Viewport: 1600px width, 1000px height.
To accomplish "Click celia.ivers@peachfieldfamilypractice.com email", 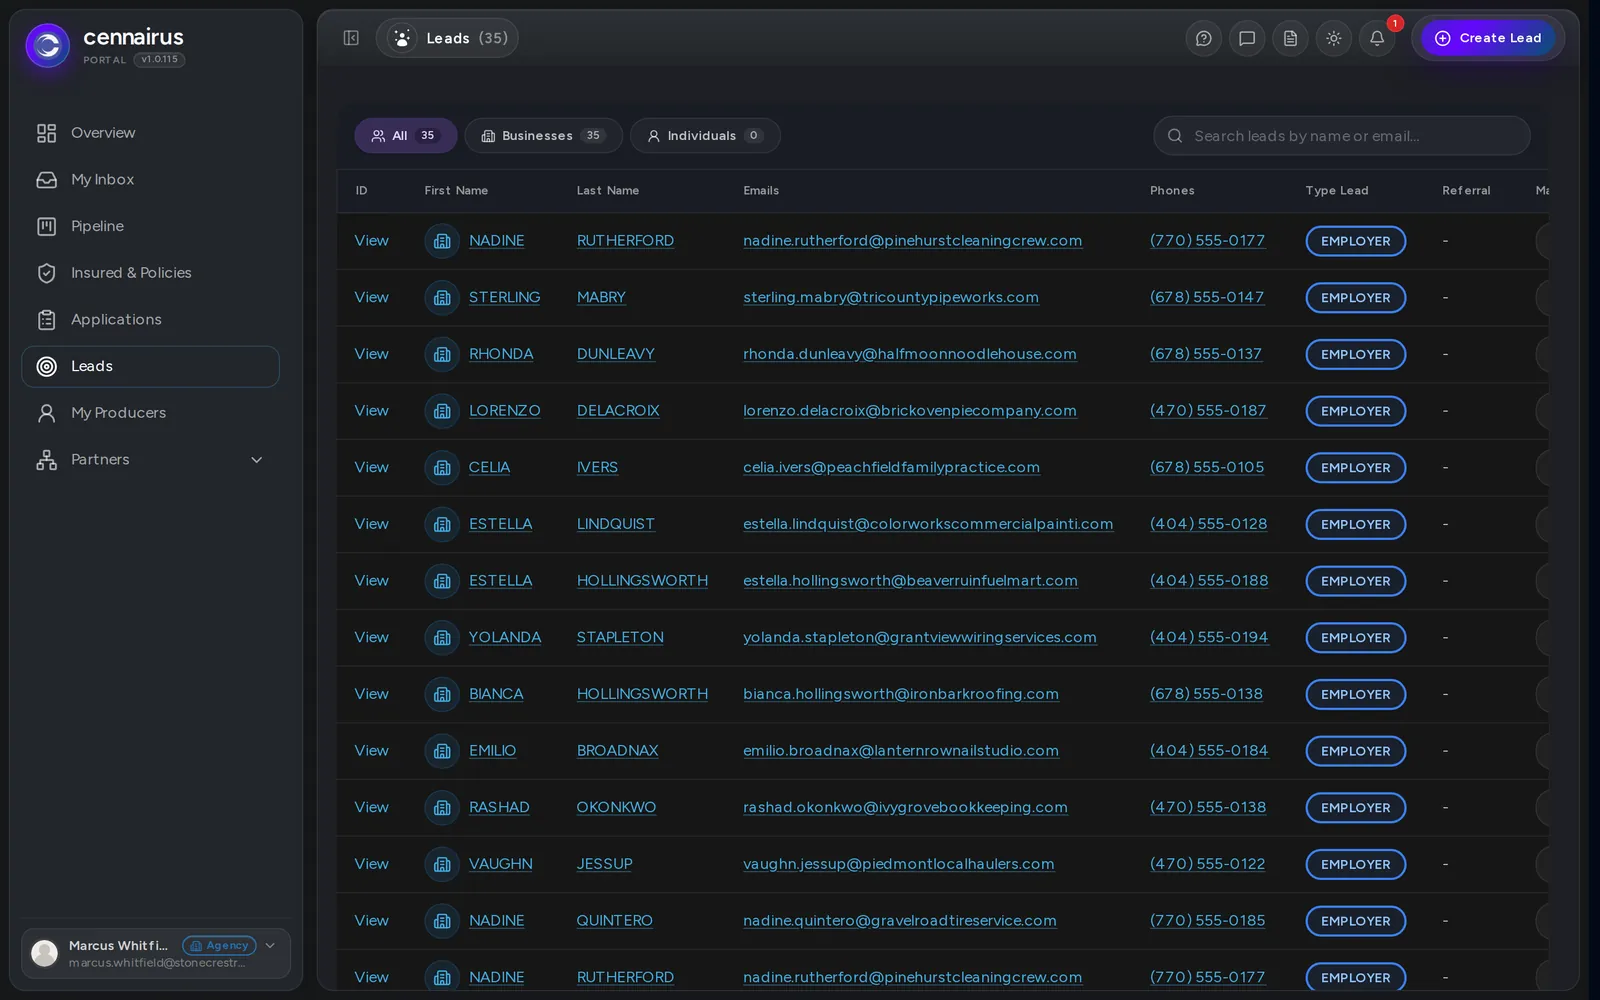I will 891,467.
